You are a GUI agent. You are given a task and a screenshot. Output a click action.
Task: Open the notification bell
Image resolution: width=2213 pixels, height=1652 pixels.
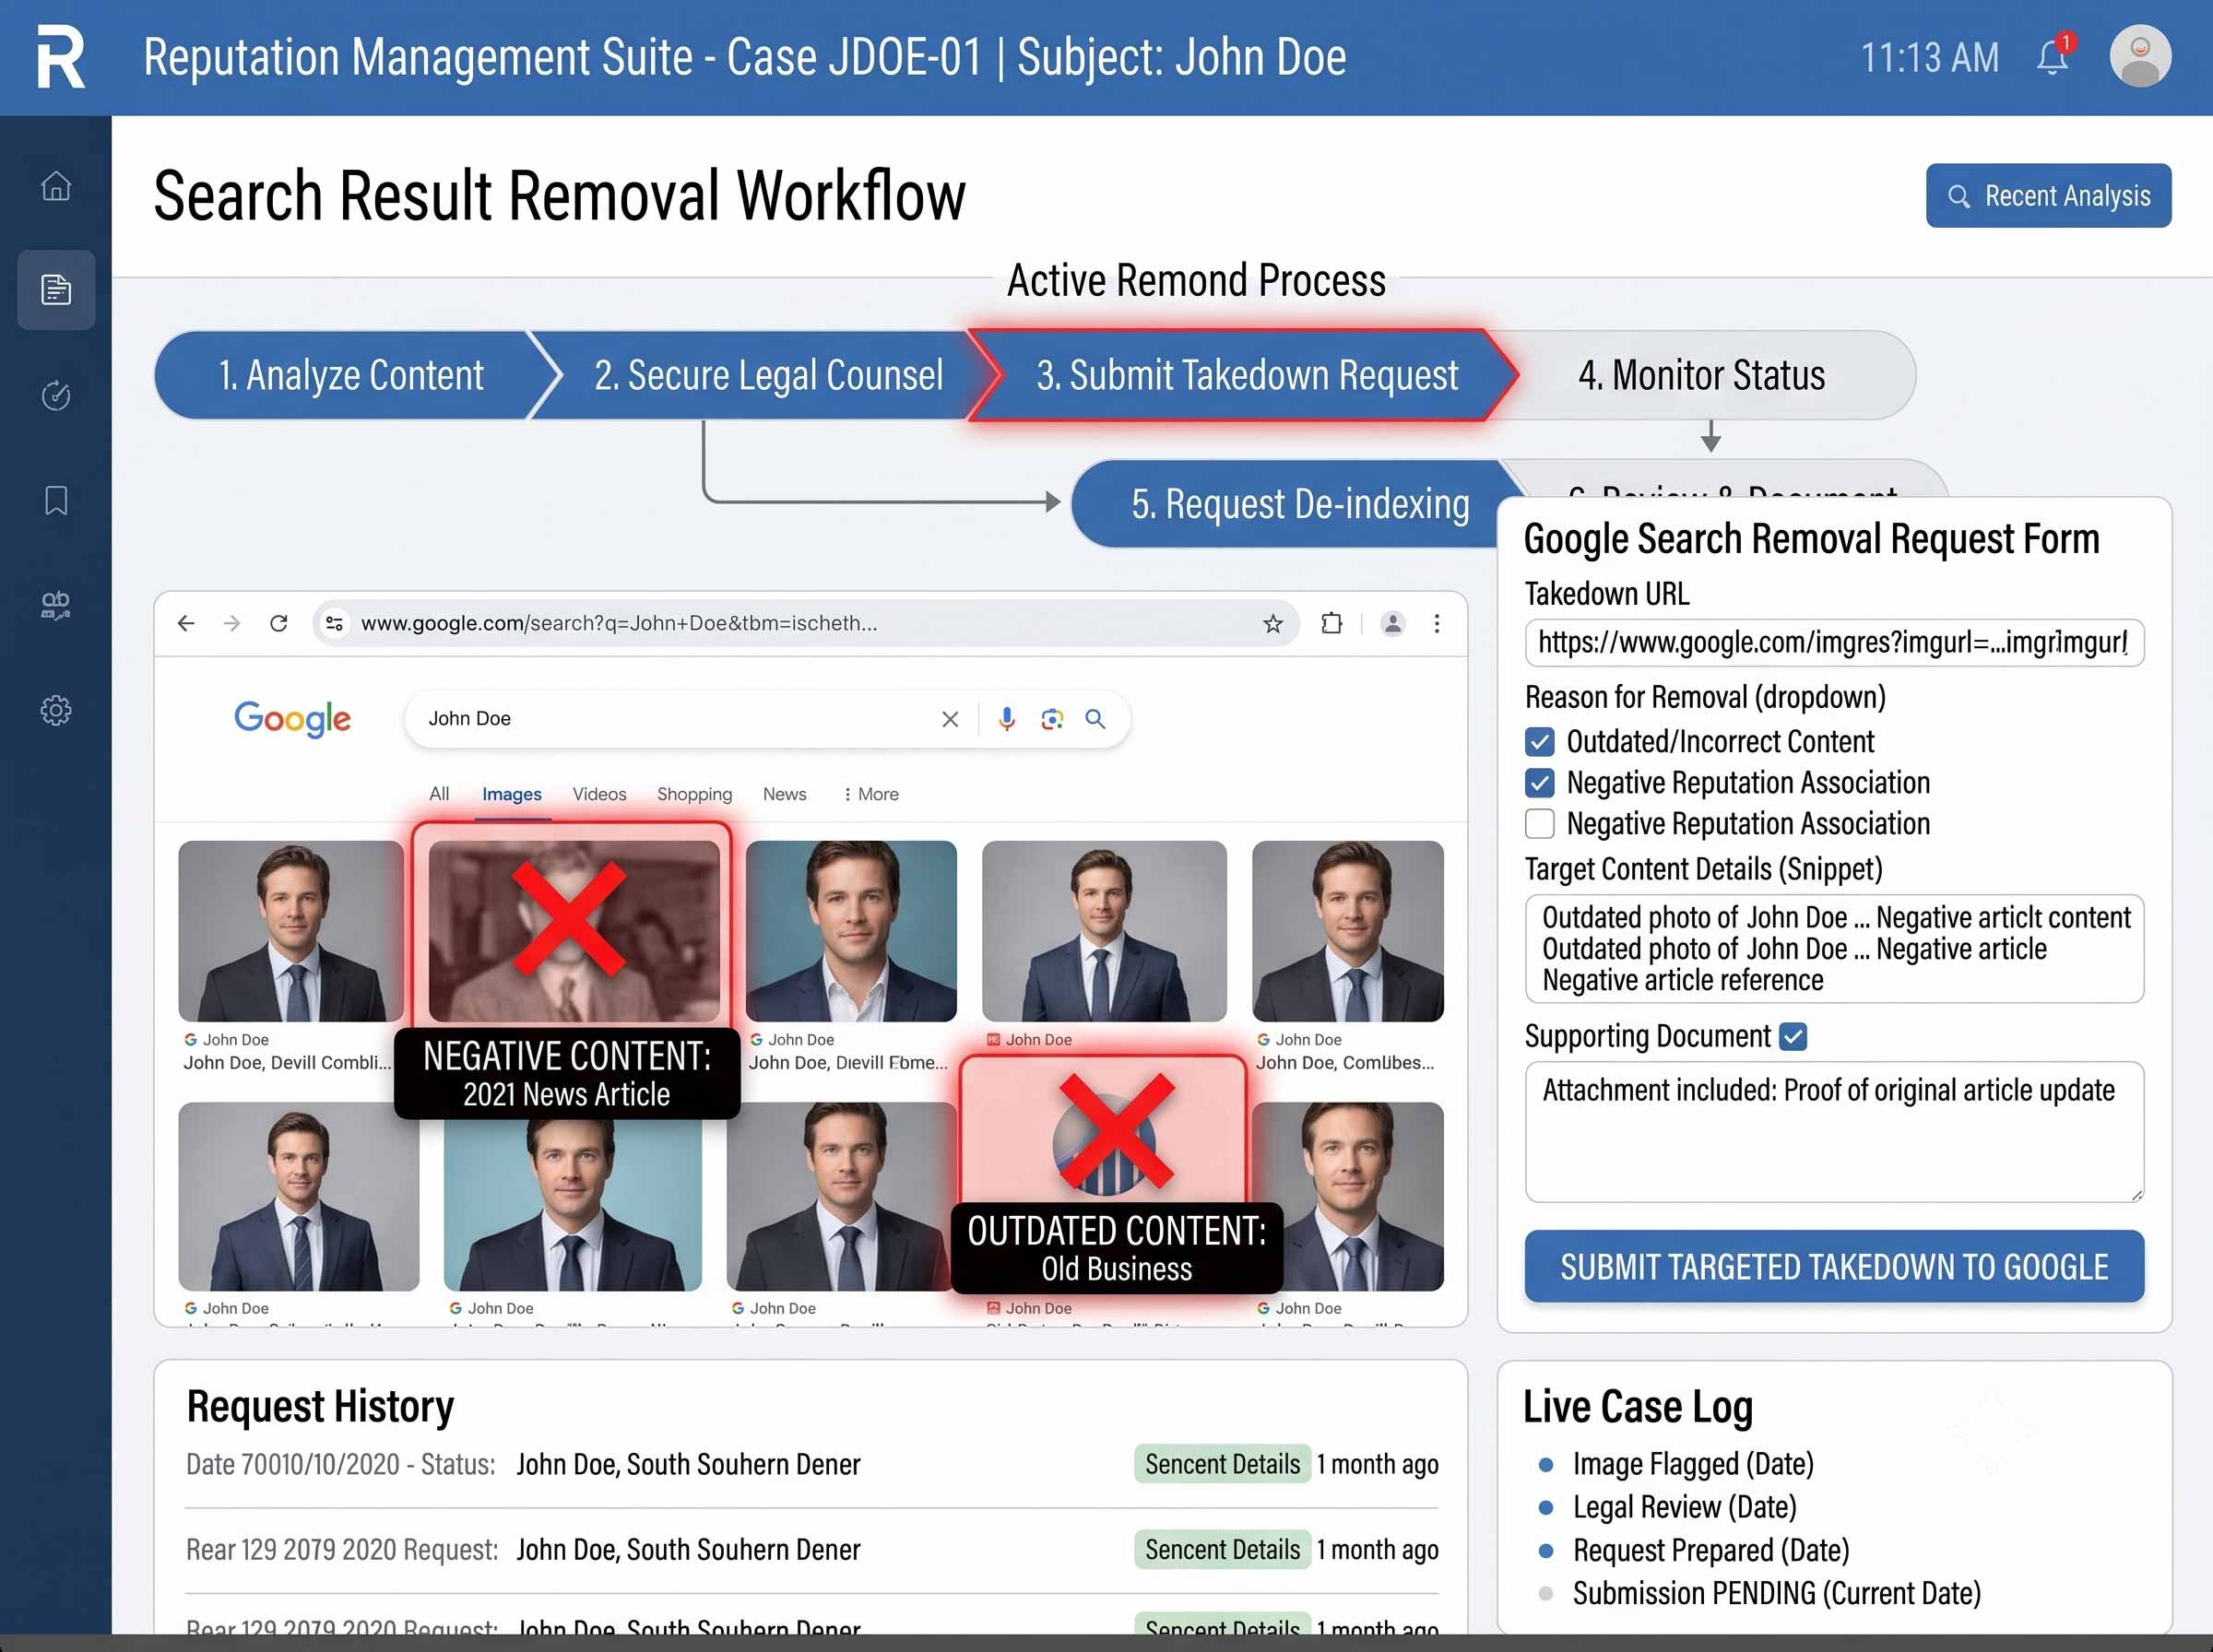(2053, 56)
